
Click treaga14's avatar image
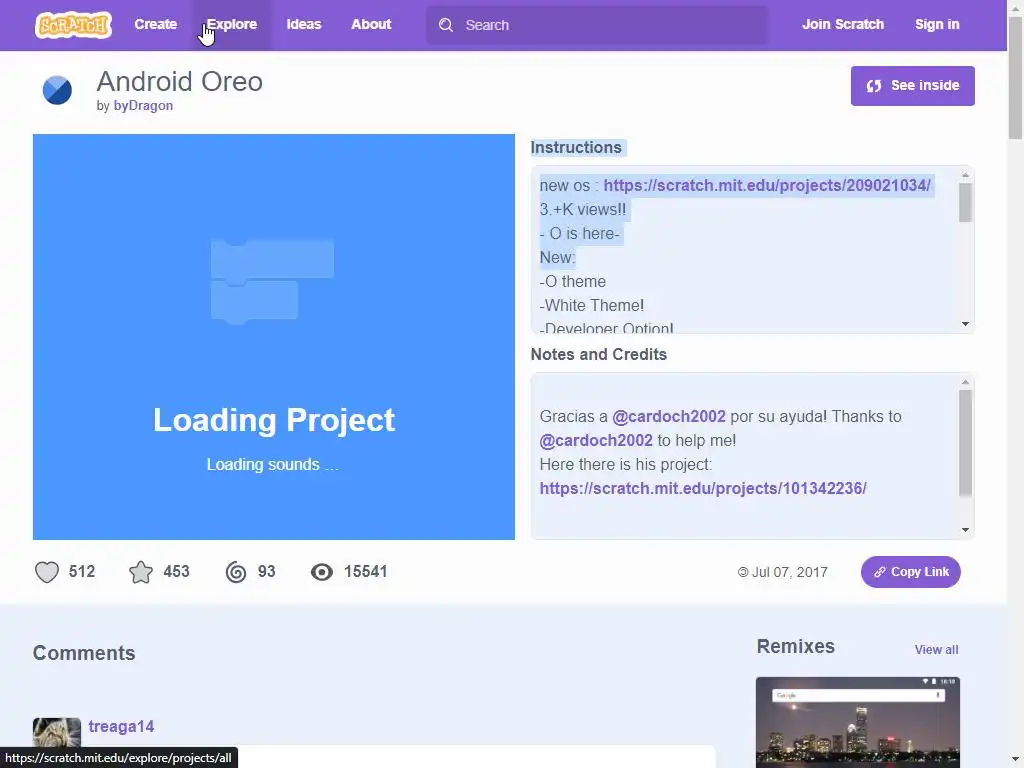pyautogui.click(x=57, y=735)
